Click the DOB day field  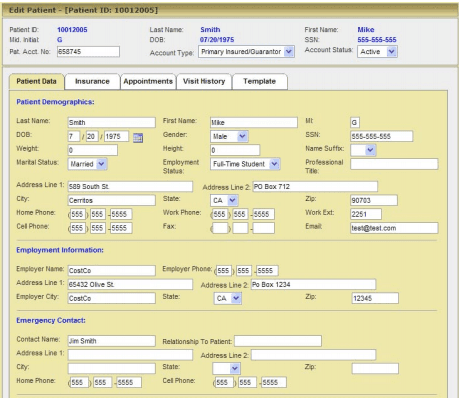(x=92, y=136)
